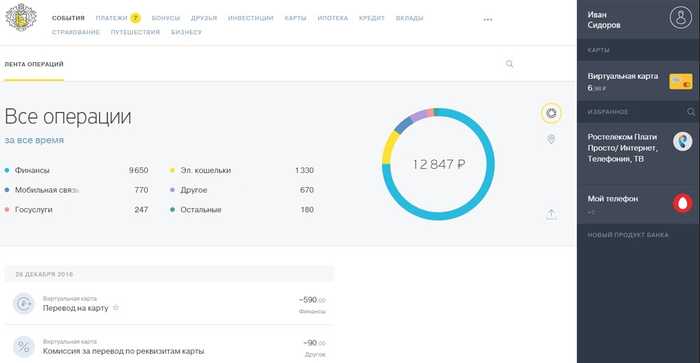Open the Вклады section

tap(409, 18)
